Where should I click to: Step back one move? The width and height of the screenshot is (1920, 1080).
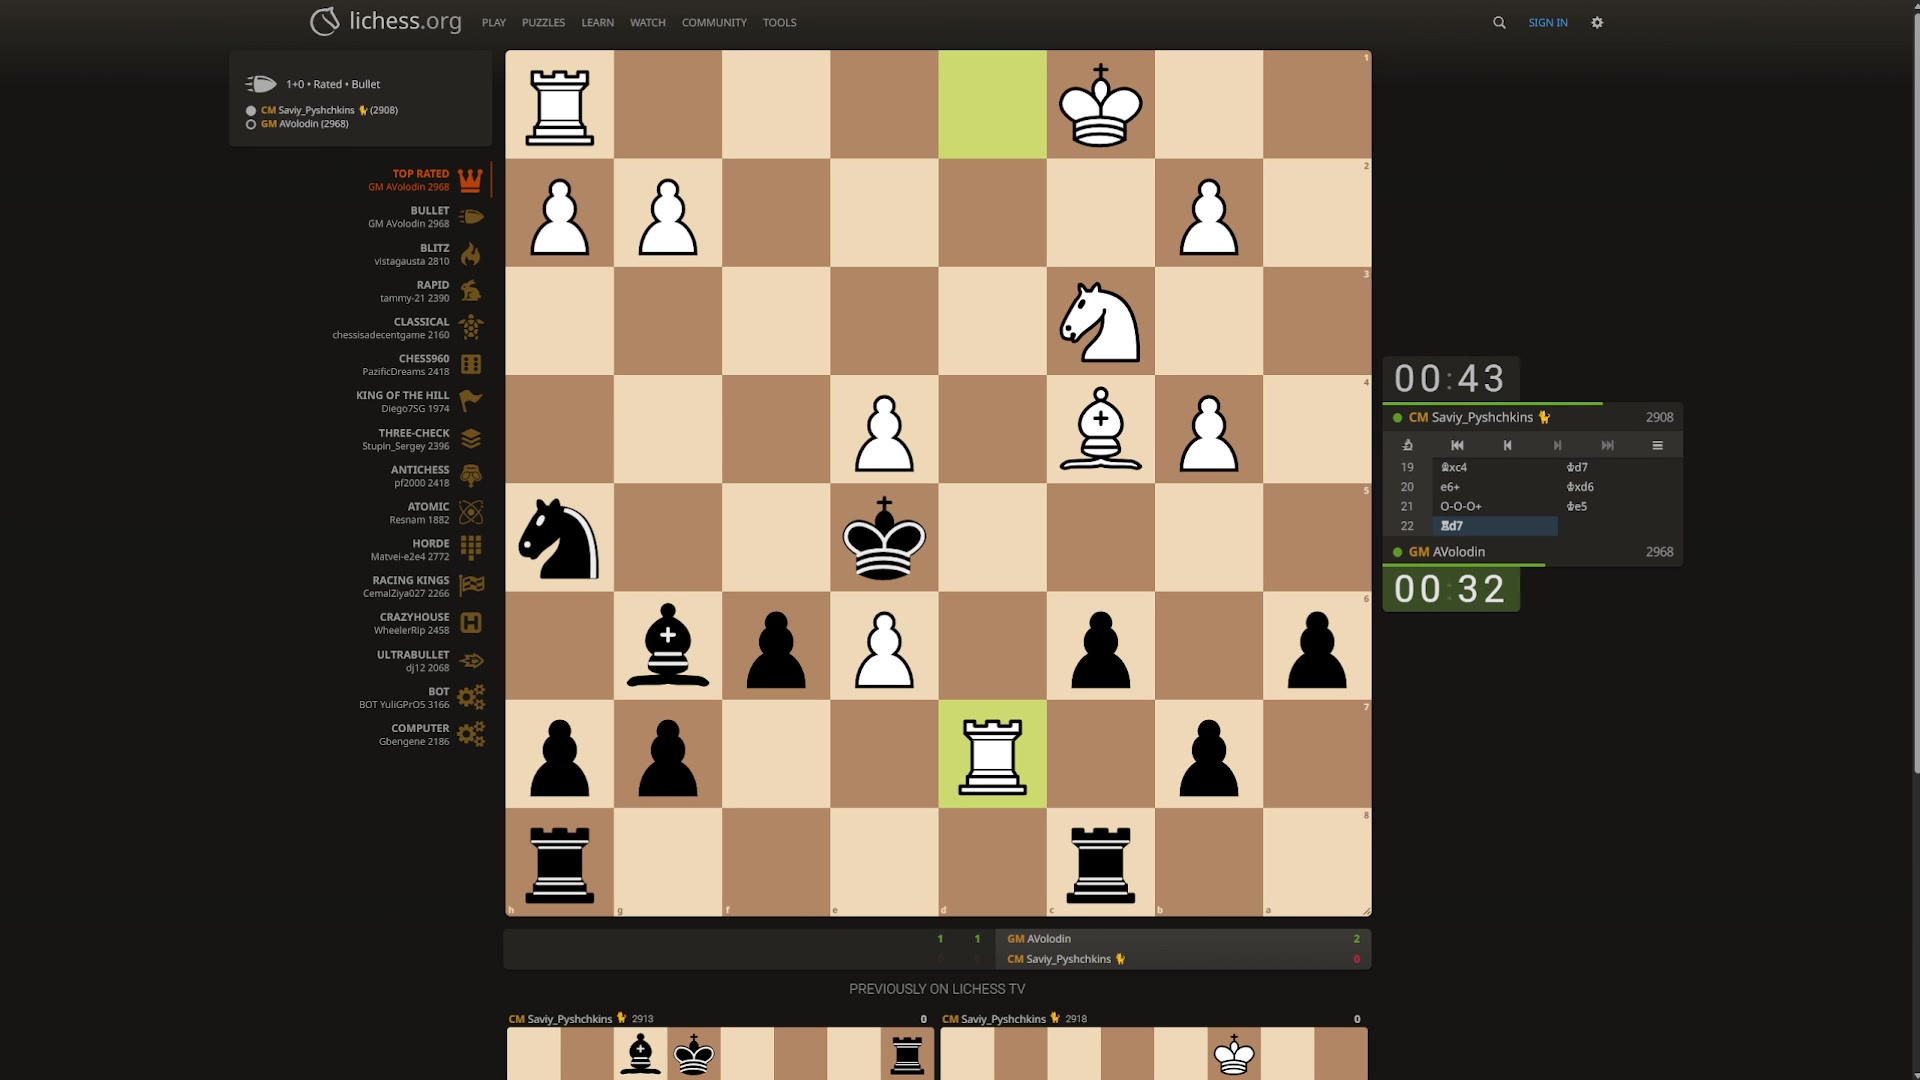pos(1507,446)
